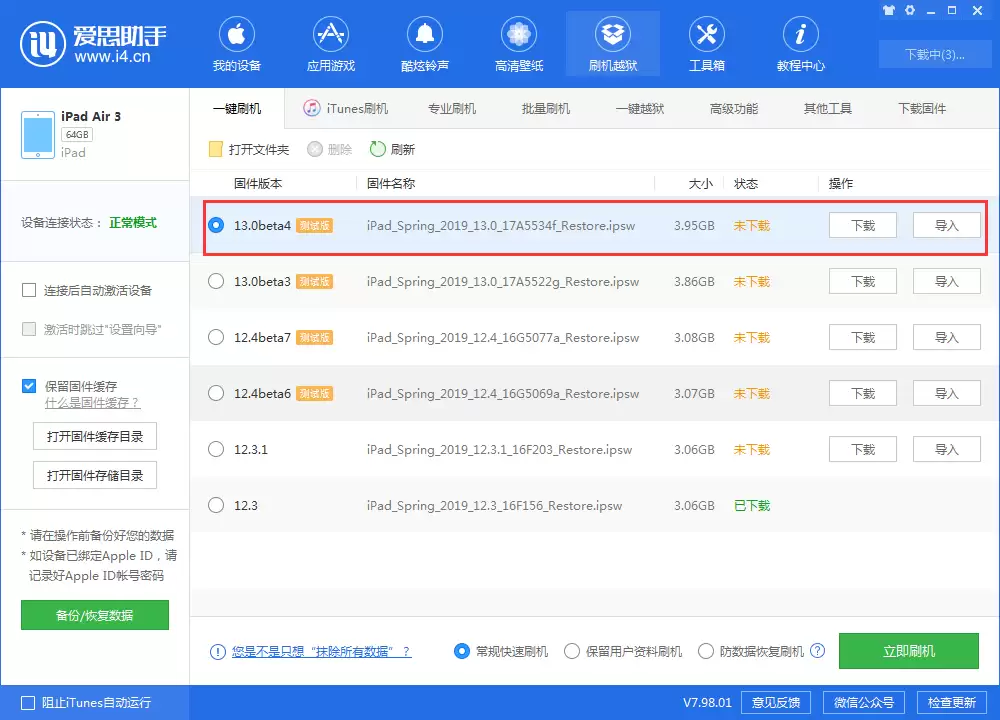The width and height of the screenshot is (1000, 720).
Task: Switch to 其他工具 tab
Action: 828,108
